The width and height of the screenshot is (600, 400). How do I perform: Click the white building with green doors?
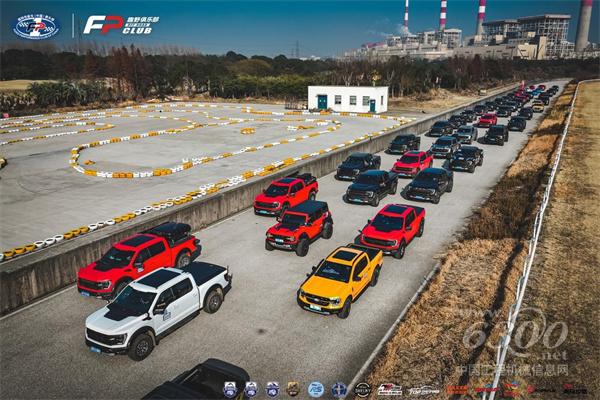click(x=347, y=99)
